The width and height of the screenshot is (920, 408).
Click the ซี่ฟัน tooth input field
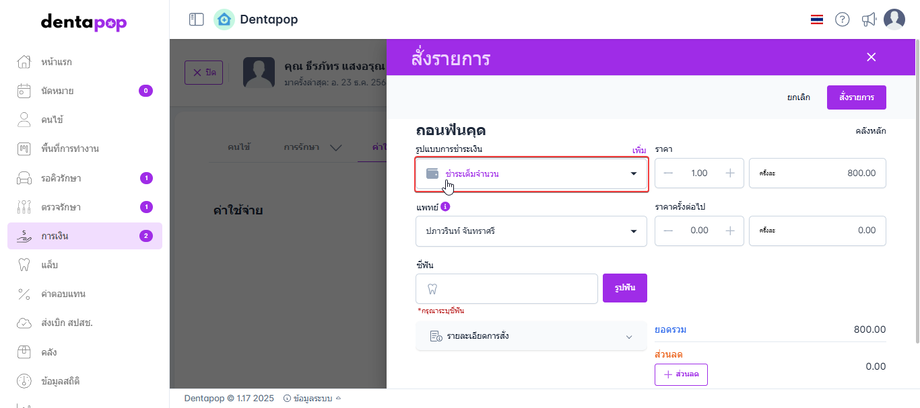click(x=506, y=289)
